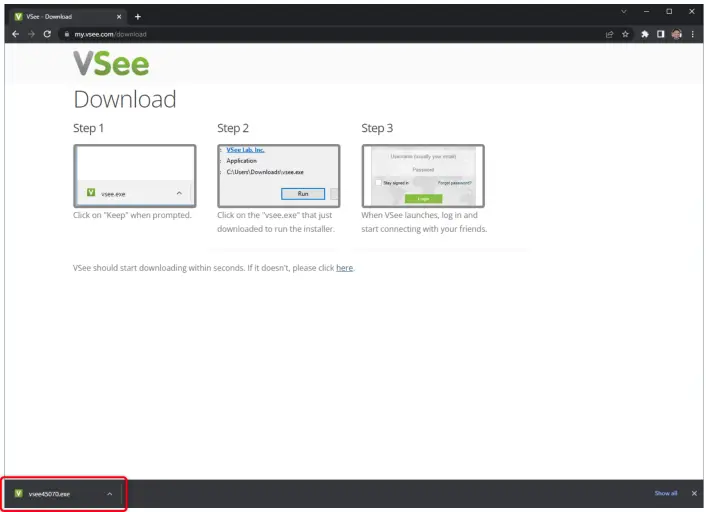Viewport: 706px width, 512px height.
Task: Open the Step 1 screenshot thumbnail
Action: click(x=135, y=176)
